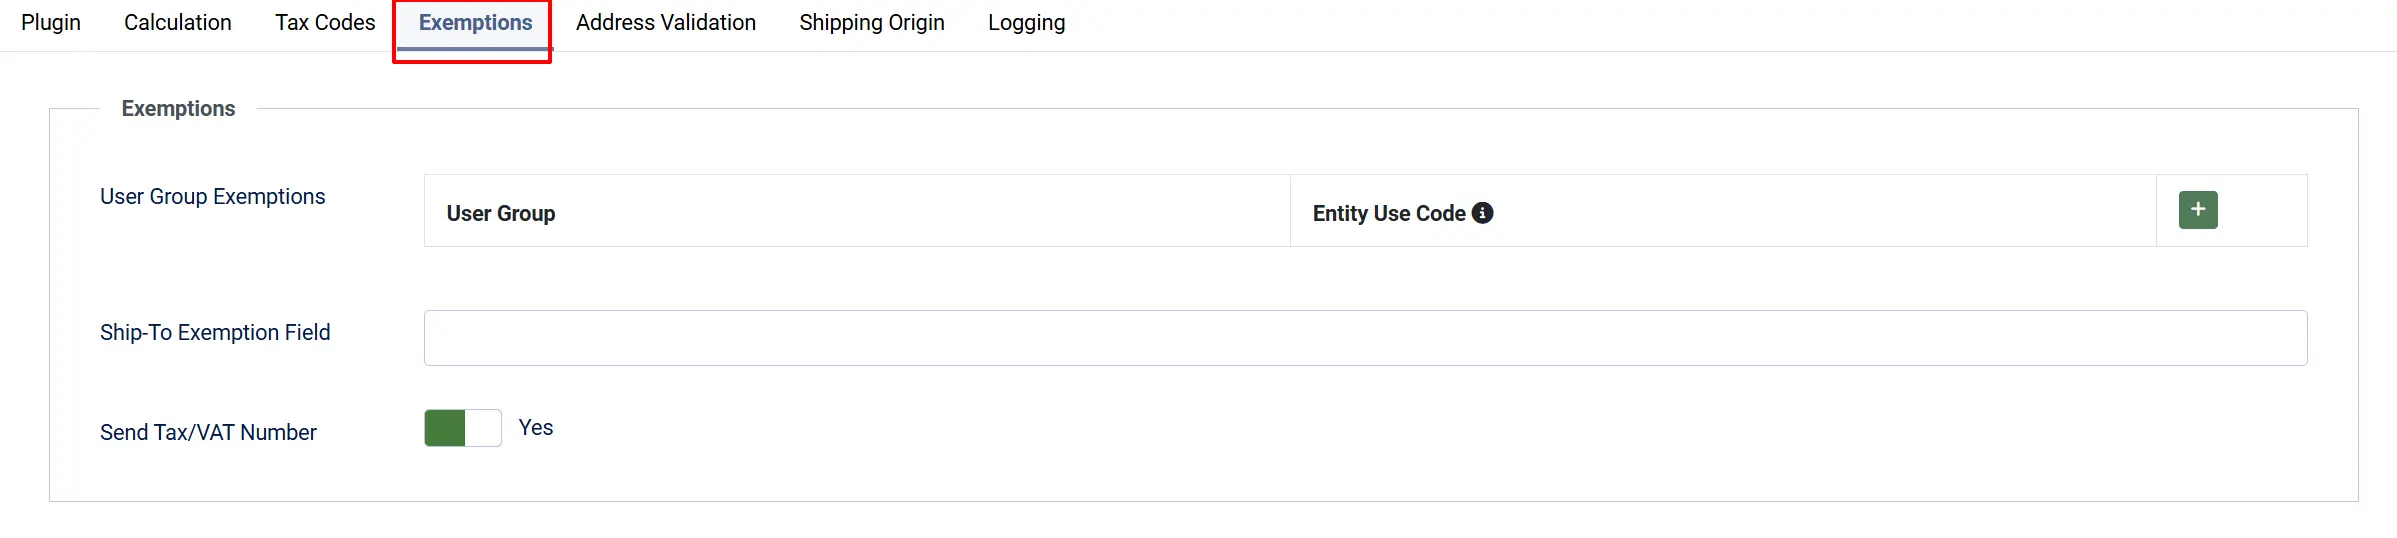2397x538 pixels.
Task: Switch to Shipping Origin tab
Action: pyautogui.click(x=872, y=23)
